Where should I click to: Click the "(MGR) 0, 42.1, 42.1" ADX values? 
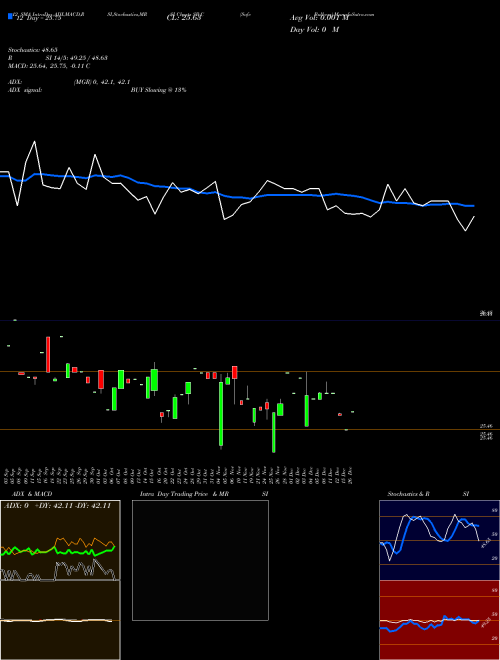pyautogui.click(x=102, y=82)
